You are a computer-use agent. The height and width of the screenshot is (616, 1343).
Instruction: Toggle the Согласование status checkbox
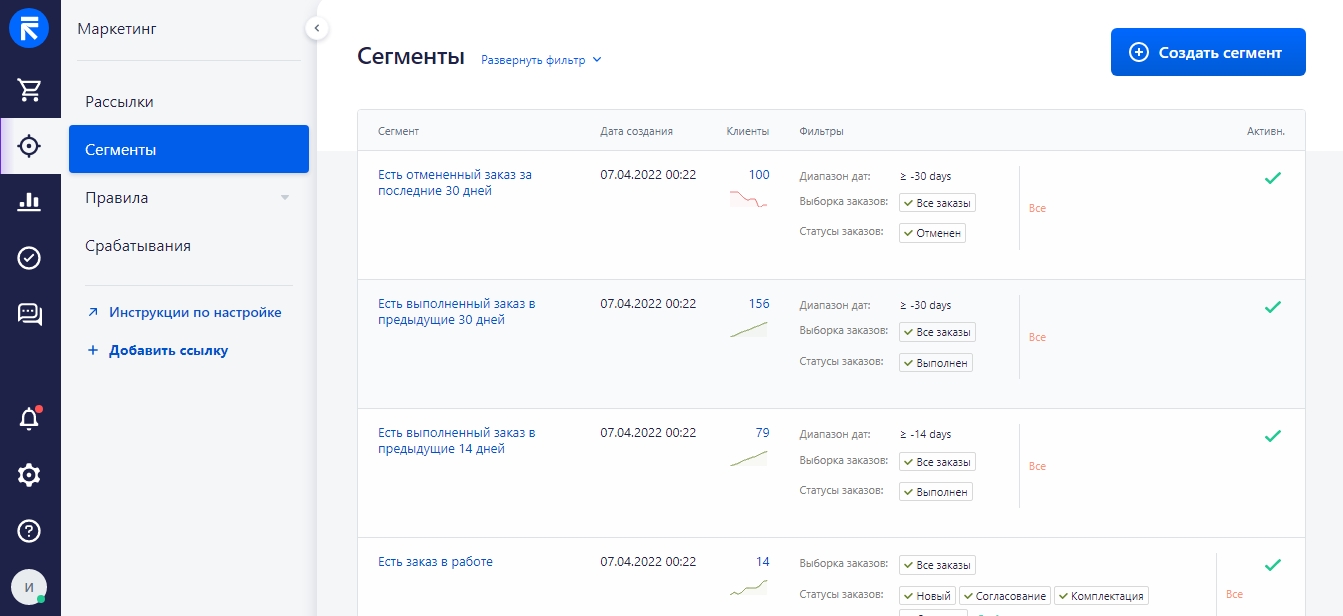(x=1005, y=595)
